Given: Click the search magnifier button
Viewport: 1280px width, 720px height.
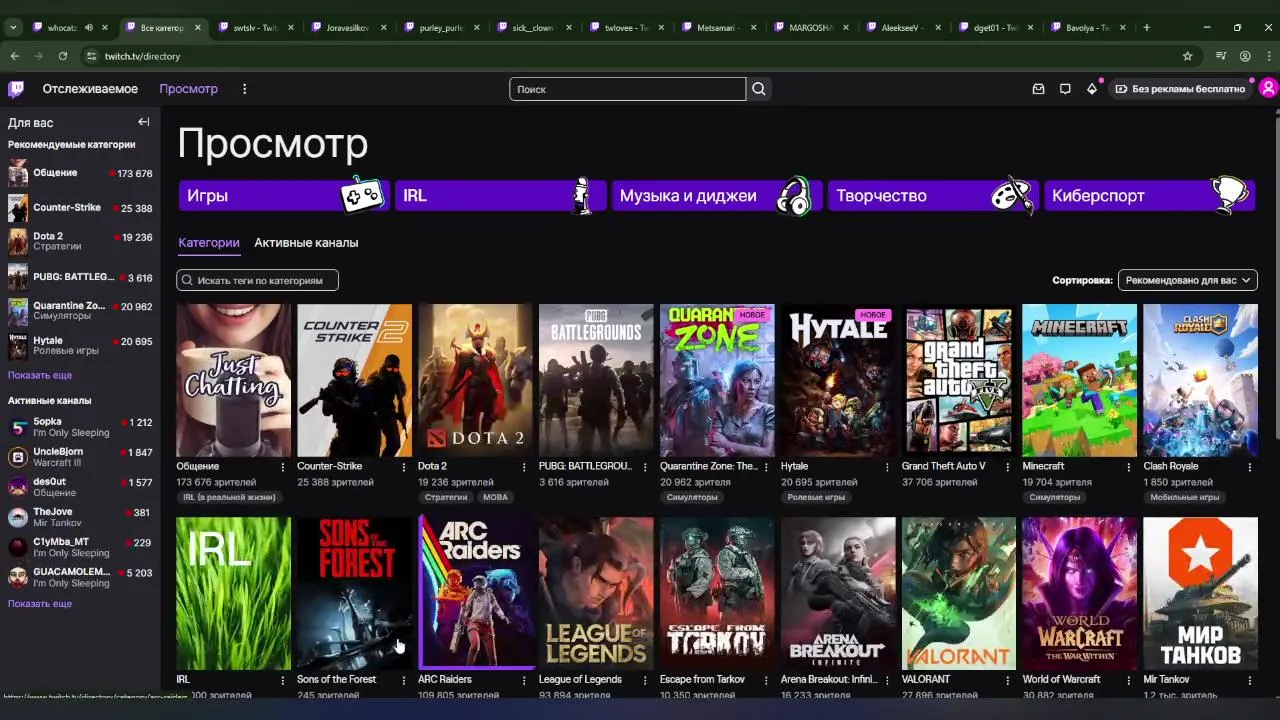Looking at the screenshot, I should (x=759, y=89).
